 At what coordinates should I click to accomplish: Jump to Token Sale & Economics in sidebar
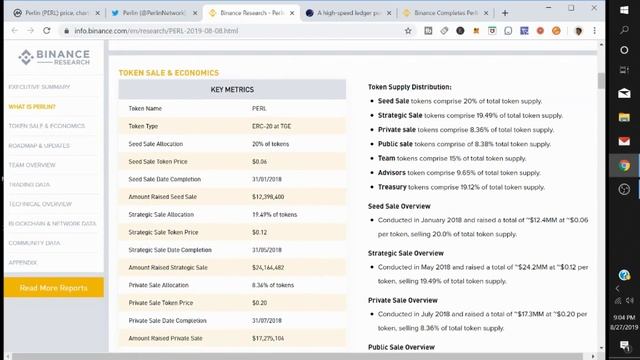click(47, 126)
